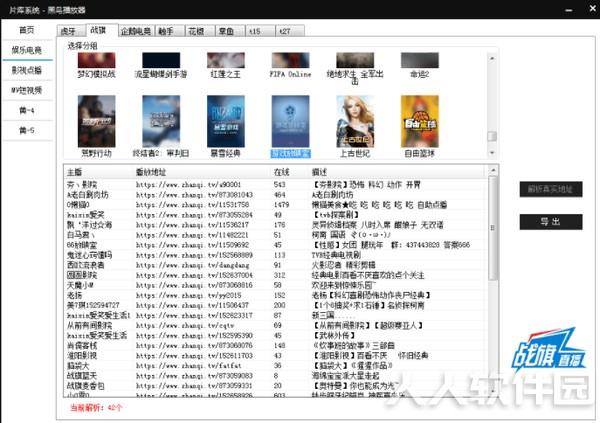This screenshot has height=423, width=600.
Task: Open the 梦幻模拟战 group thumbnail
Action: pyautogui.click(x=96, y=60)
